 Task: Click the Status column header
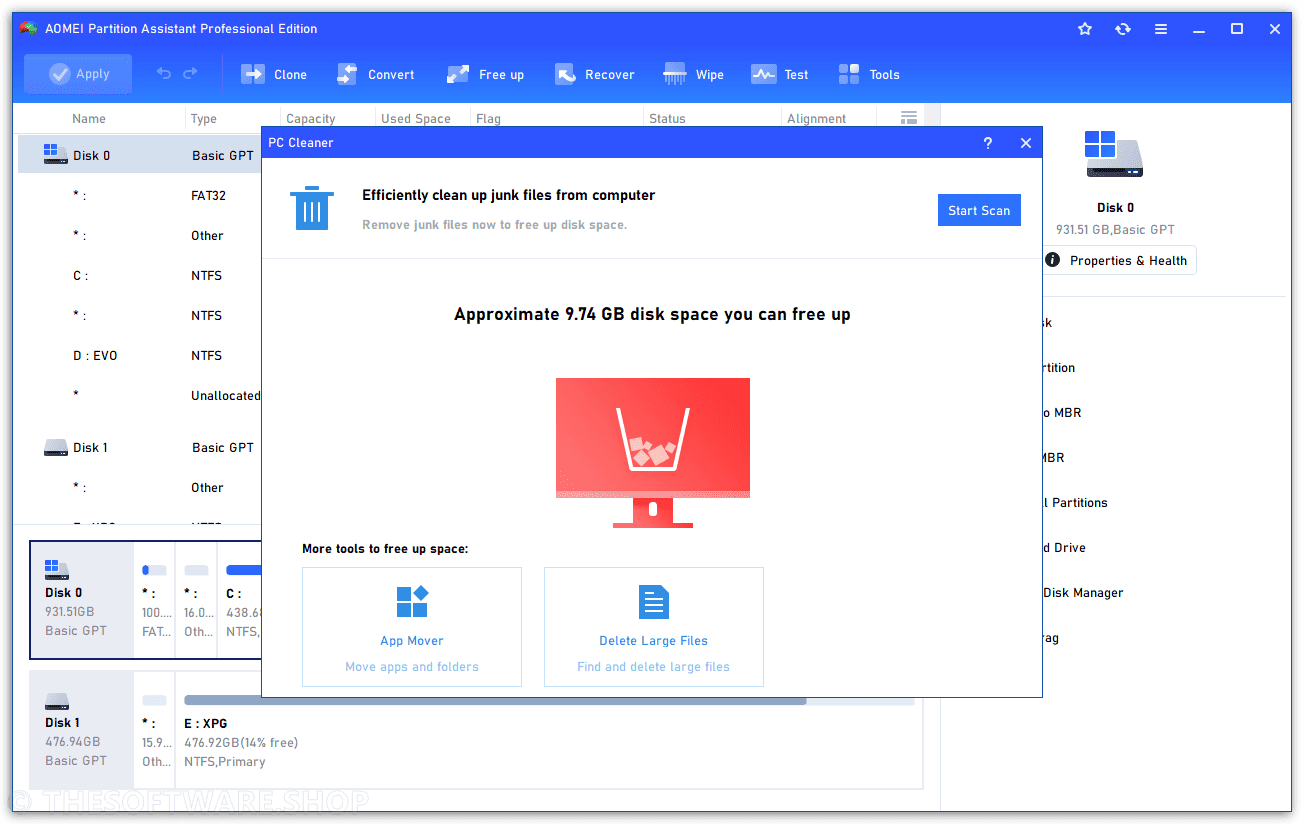(x=667, y=118)
